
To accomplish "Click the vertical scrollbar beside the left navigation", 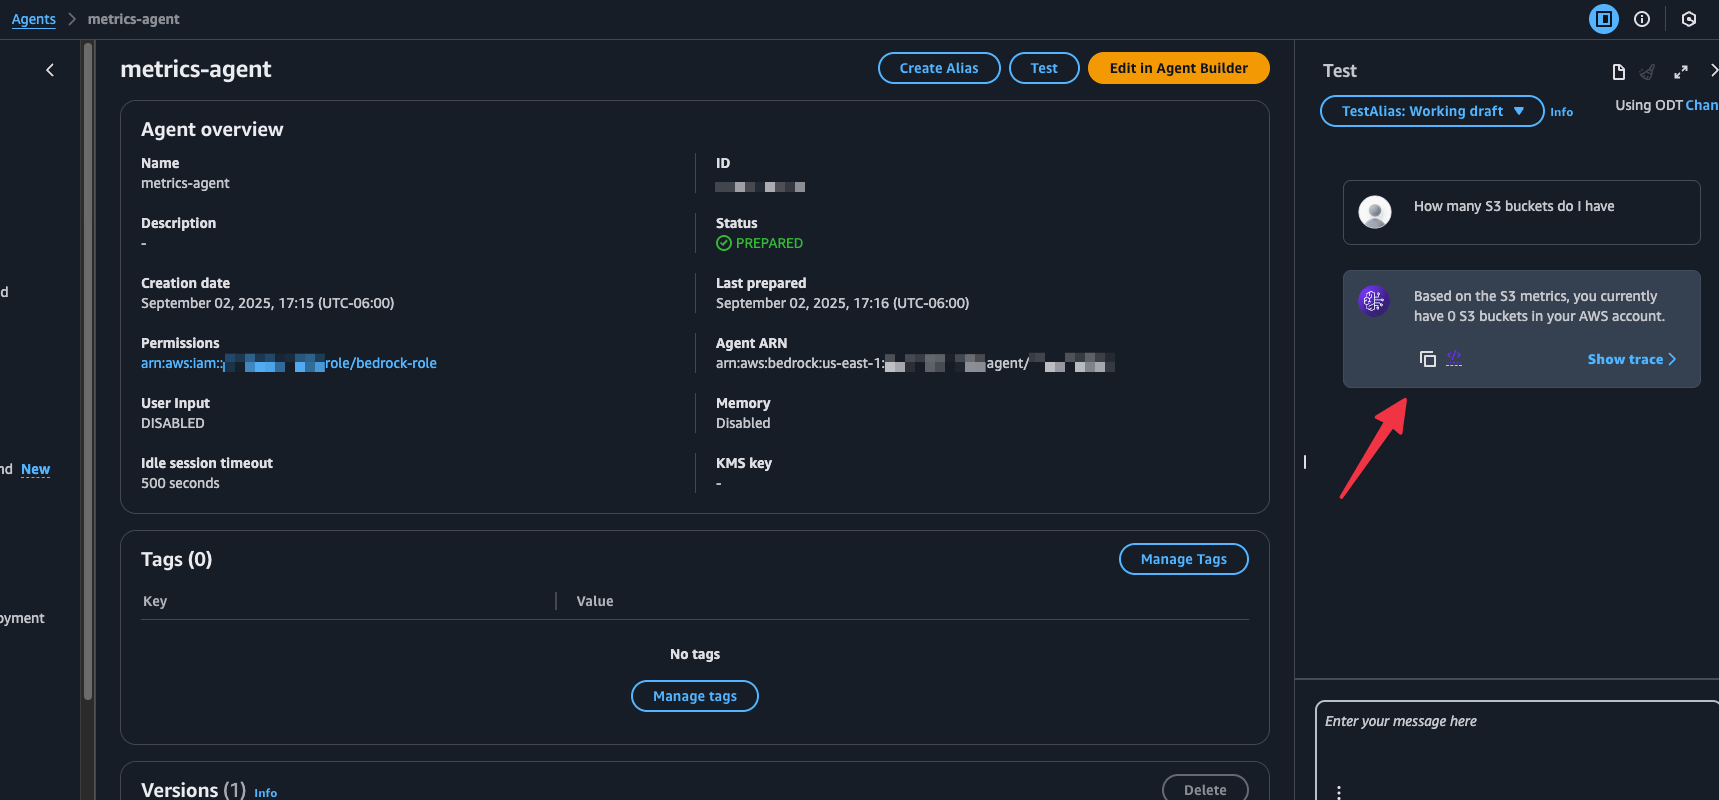I will coord(88,370).
